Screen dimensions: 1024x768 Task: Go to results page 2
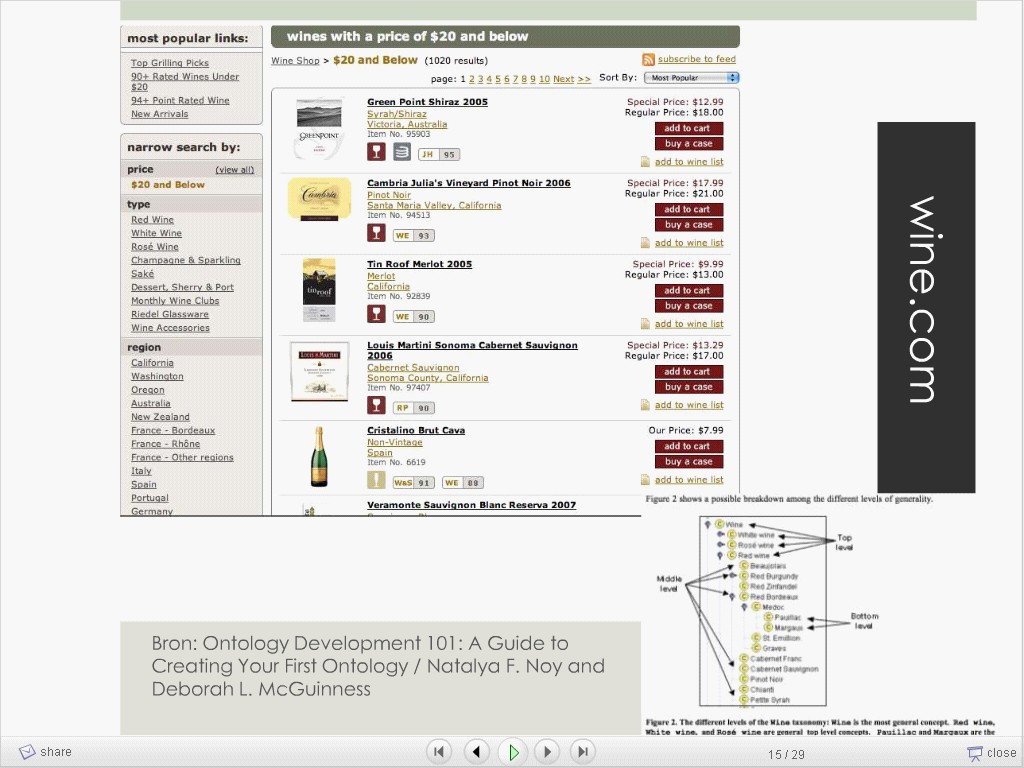472,79
